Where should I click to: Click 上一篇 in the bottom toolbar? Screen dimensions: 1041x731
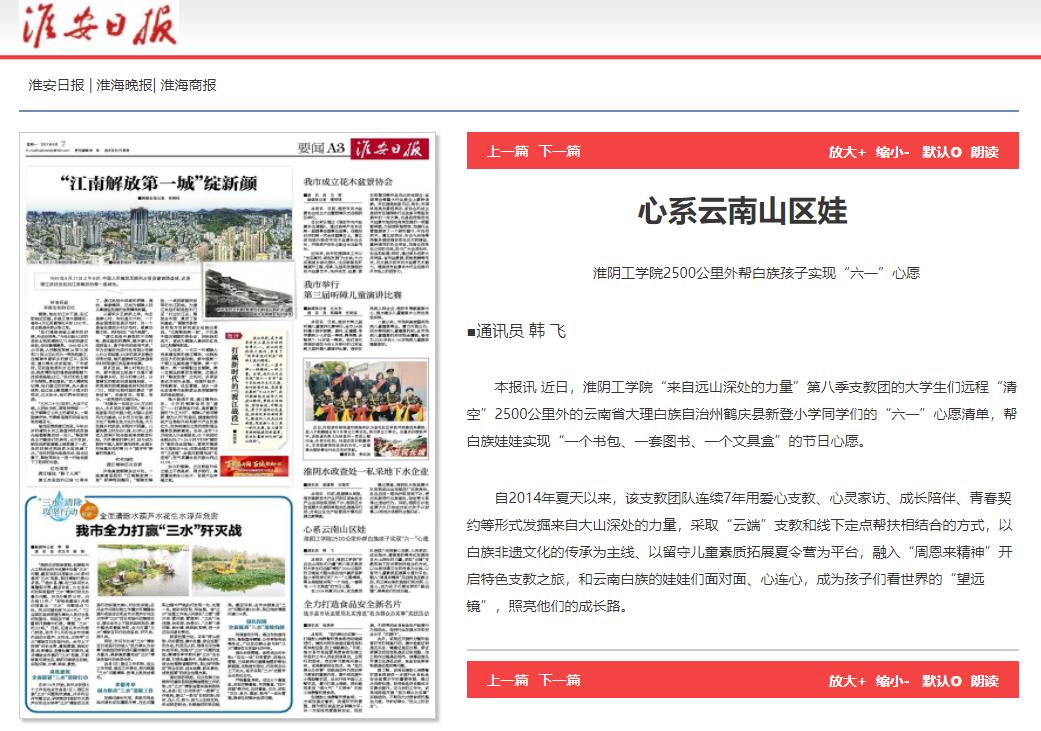pos(507,680)
